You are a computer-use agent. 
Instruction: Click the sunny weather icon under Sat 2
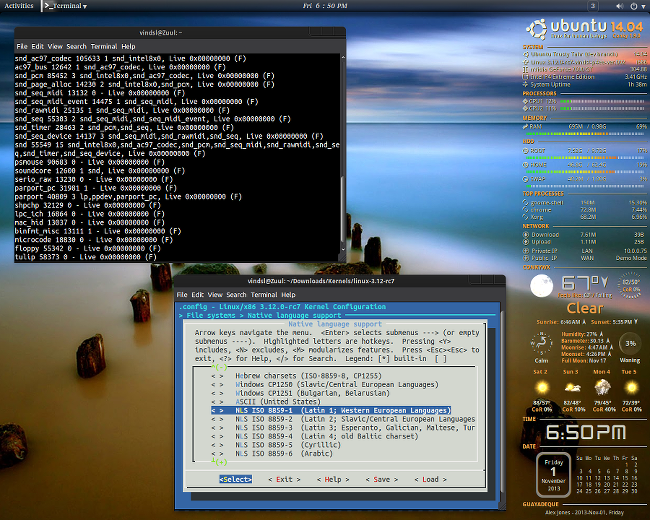coord(541,388)
